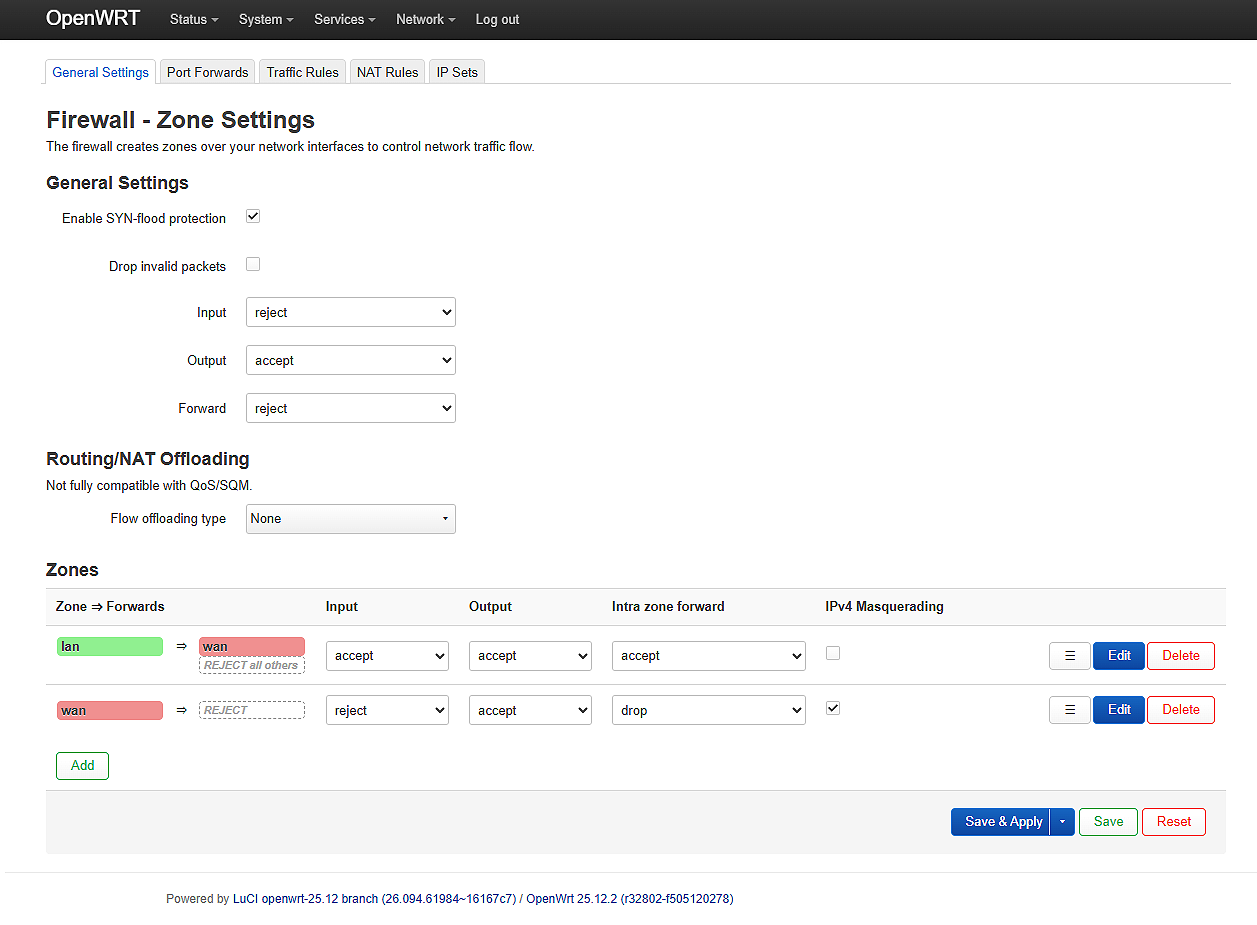The height and width of the screenshot is (925, 1257).
Task: Open wan zone Intra zone forward dropdown
Action: coord(708,710)
